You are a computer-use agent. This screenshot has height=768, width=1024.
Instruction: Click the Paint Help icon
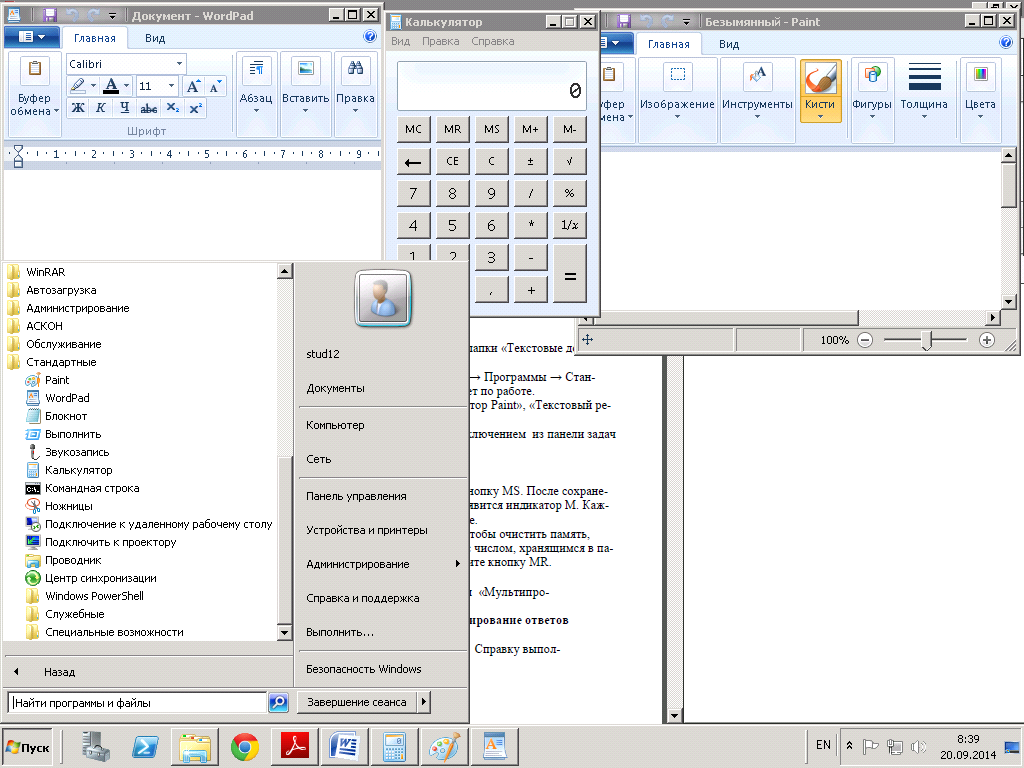[x=1006, y=42]
